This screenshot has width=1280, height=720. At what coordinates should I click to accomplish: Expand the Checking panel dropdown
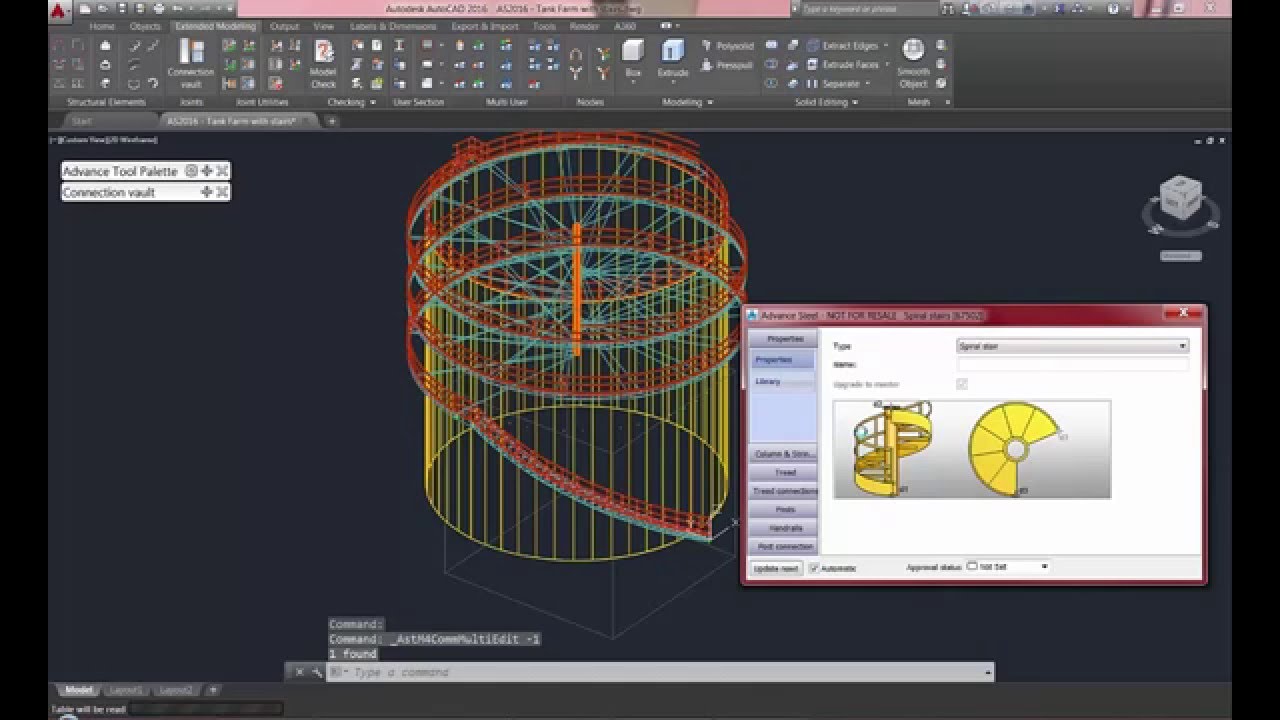371,101
